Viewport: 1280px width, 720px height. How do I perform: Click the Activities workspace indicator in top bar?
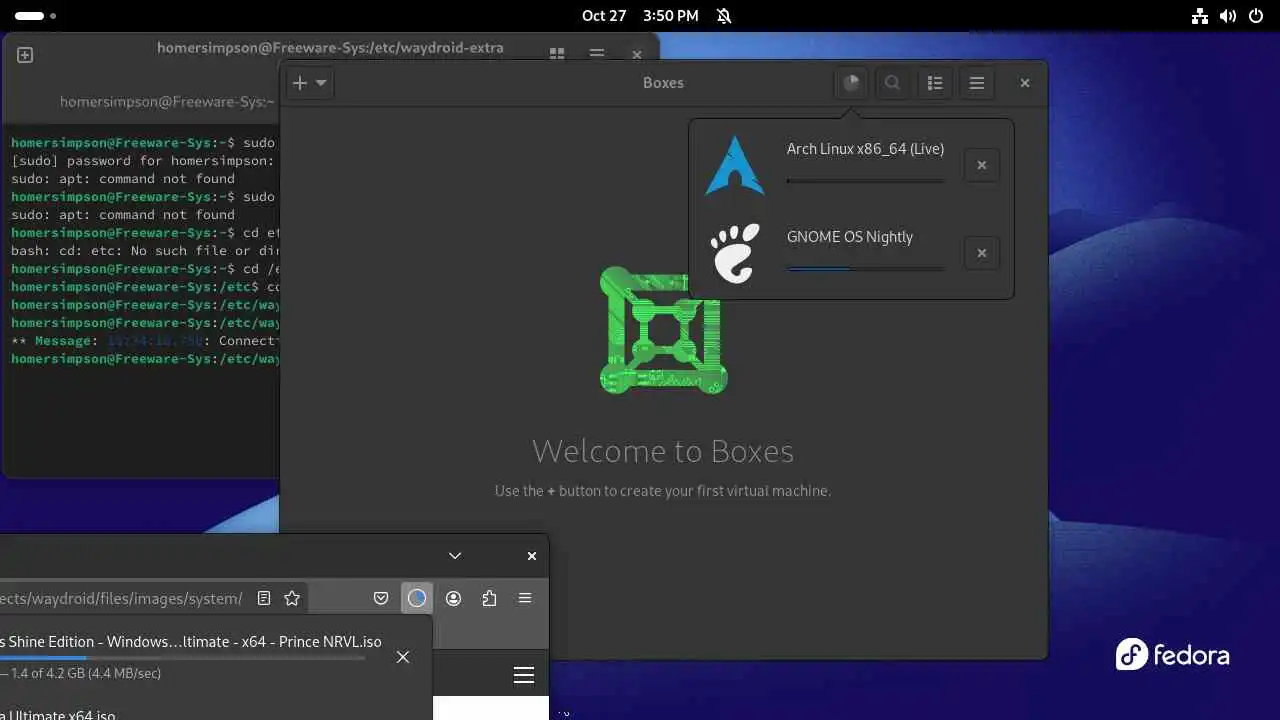click(35, 16)
